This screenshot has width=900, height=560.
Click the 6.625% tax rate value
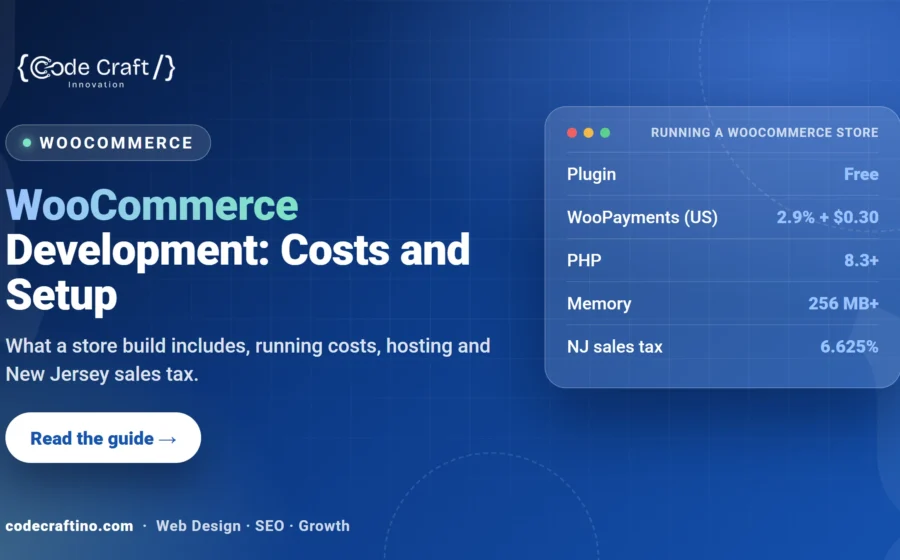pyautogui.click(x=849, y=347)
